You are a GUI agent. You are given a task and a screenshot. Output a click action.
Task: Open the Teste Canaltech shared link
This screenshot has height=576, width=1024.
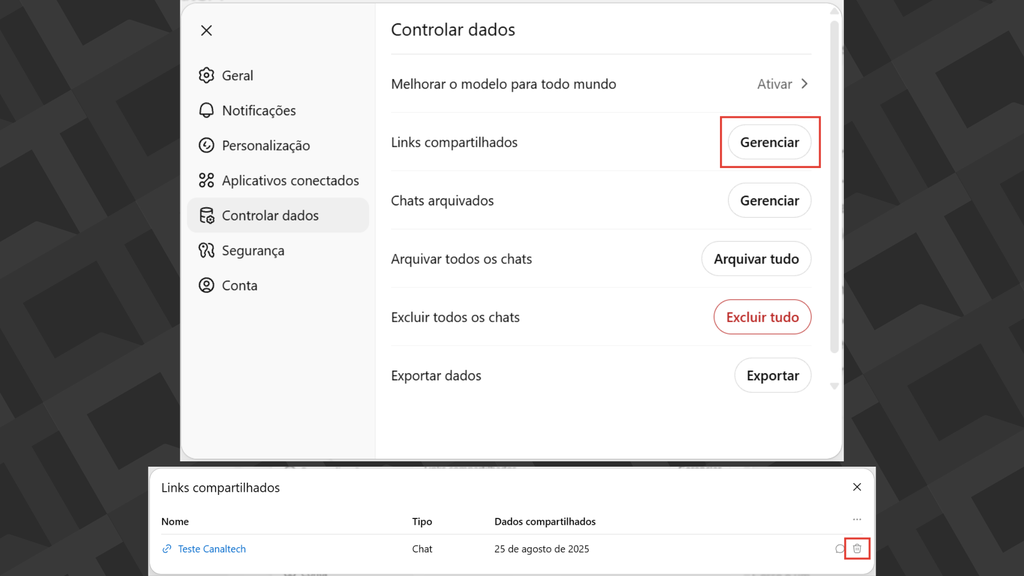tap(210, 549)
